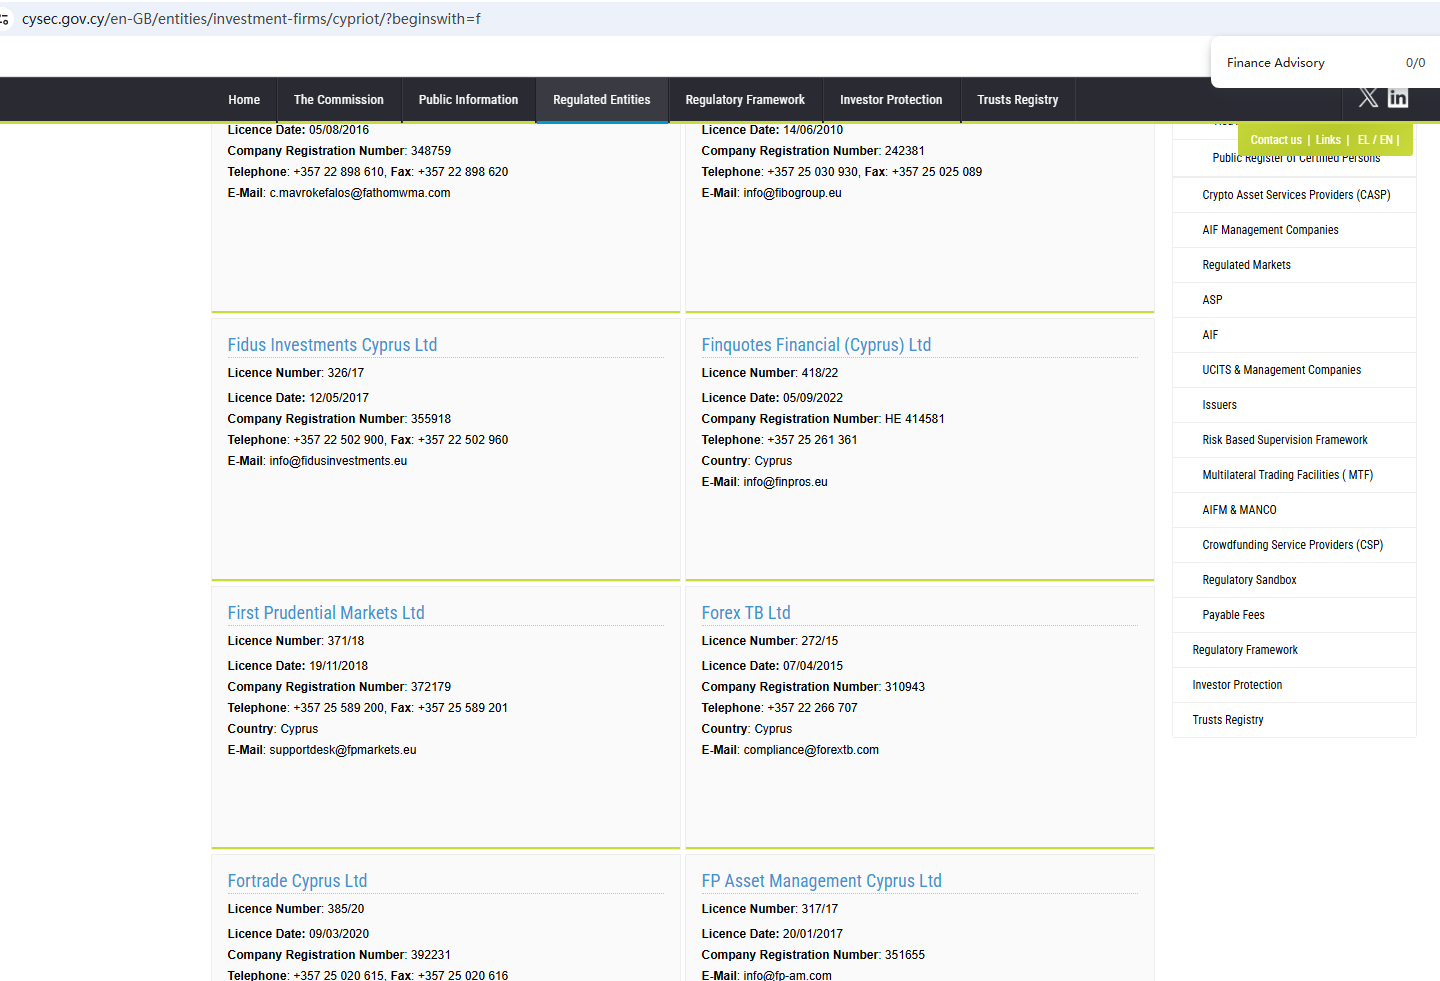
Task: Open Fortrade Cyprus Ltd entry
Action: click(297, 881)
